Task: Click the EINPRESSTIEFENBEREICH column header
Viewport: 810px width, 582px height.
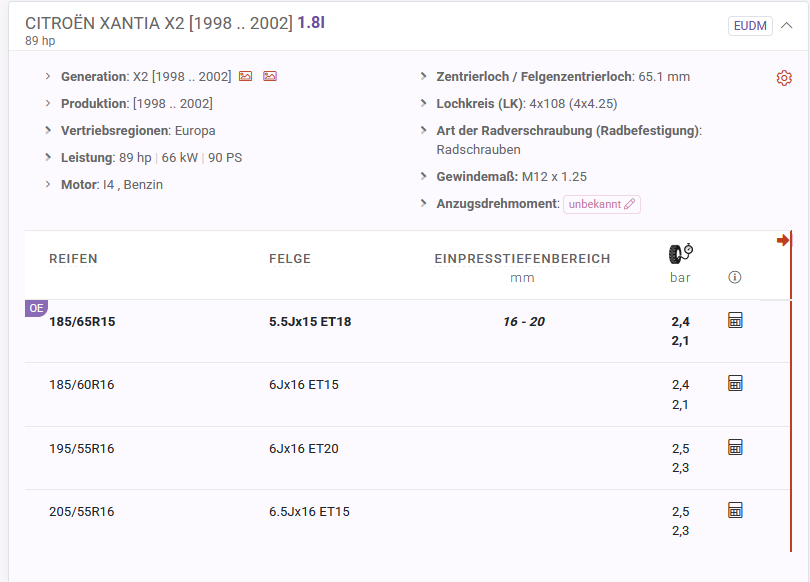Action: point(522,259)
